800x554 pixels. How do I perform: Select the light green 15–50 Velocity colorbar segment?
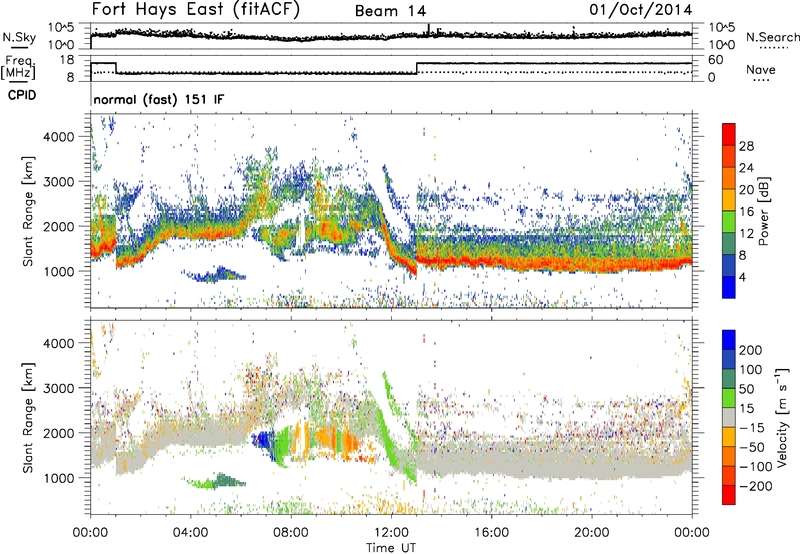coord(729,398)
